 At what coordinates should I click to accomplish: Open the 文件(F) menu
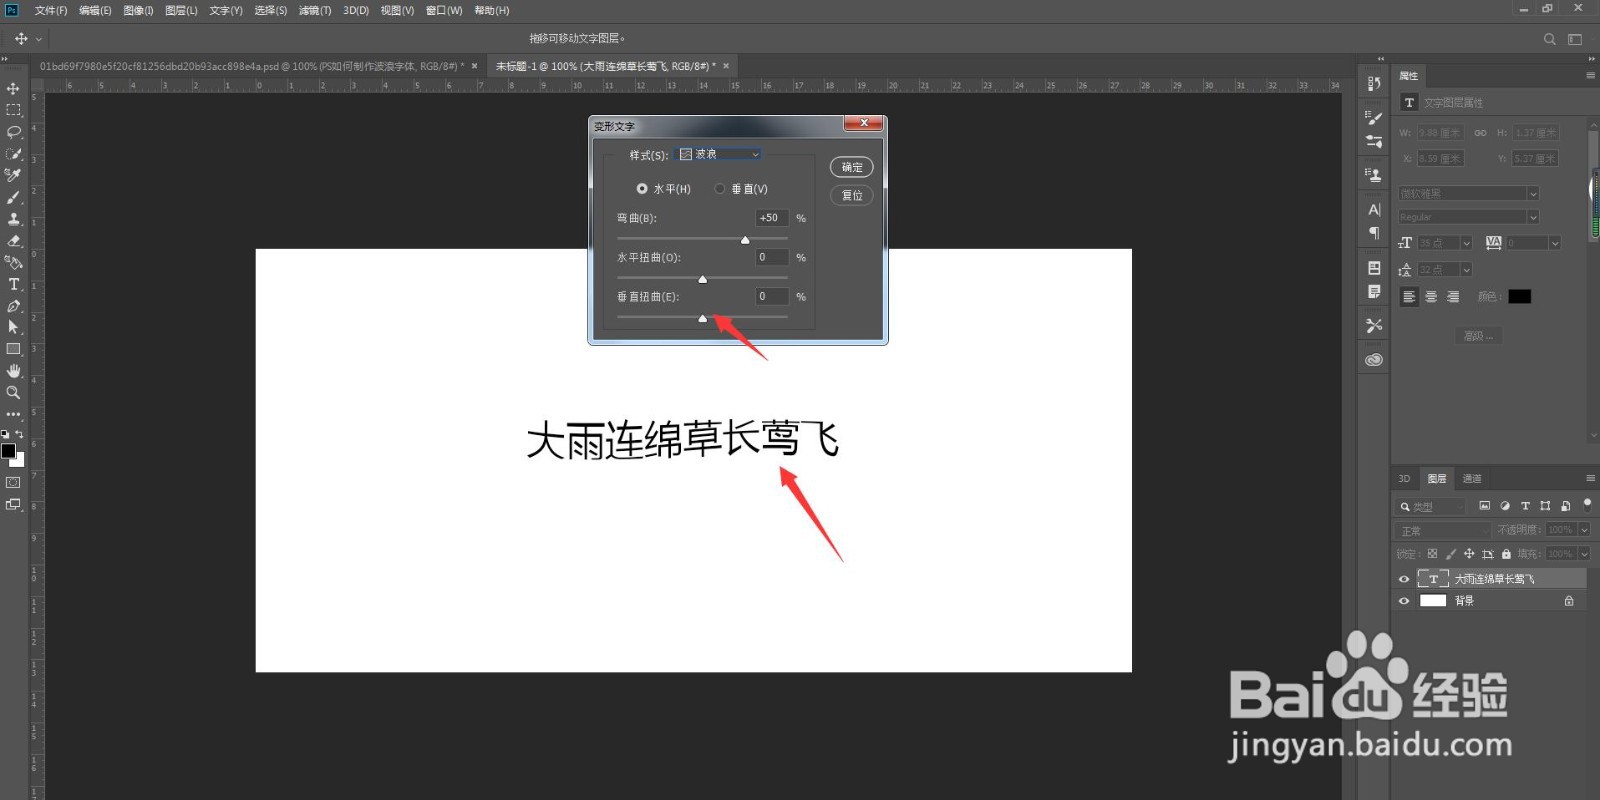tap(51, 10)
